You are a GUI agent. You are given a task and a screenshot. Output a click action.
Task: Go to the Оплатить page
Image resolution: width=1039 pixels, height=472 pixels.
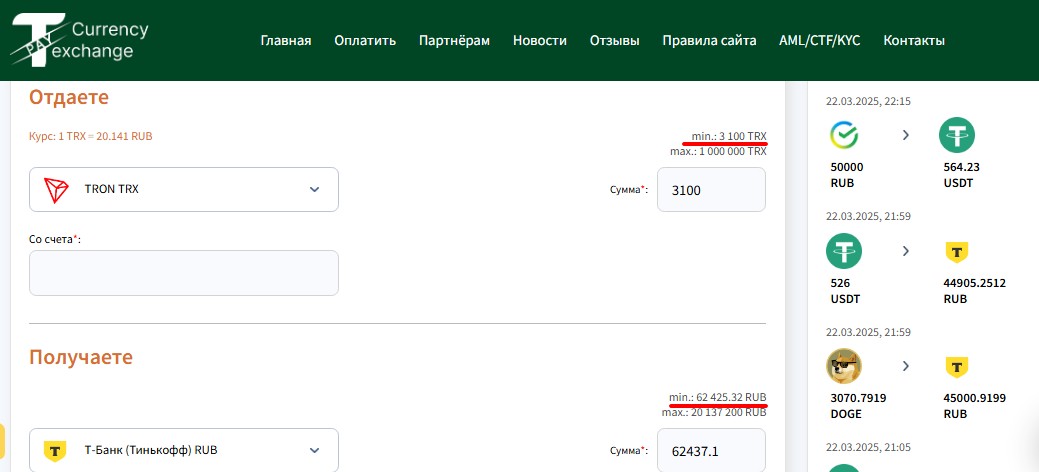pos(365,40)
